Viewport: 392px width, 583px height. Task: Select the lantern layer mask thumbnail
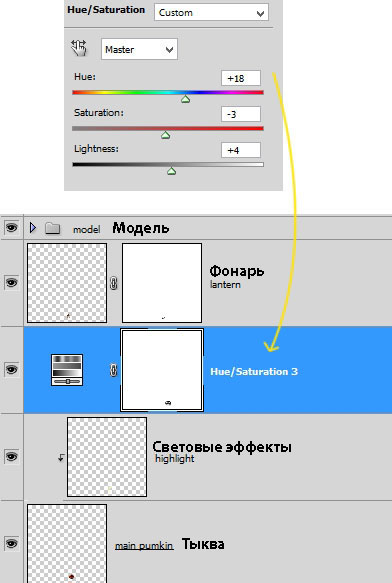point(162,283)
